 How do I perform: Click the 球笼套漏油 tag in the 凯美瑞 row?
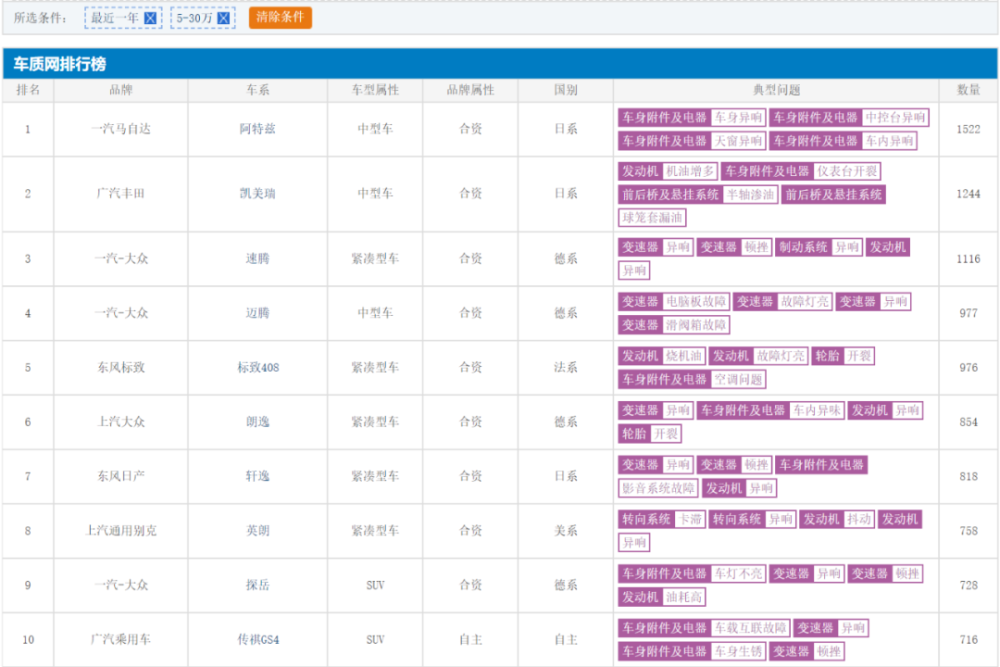coord(652,217)
